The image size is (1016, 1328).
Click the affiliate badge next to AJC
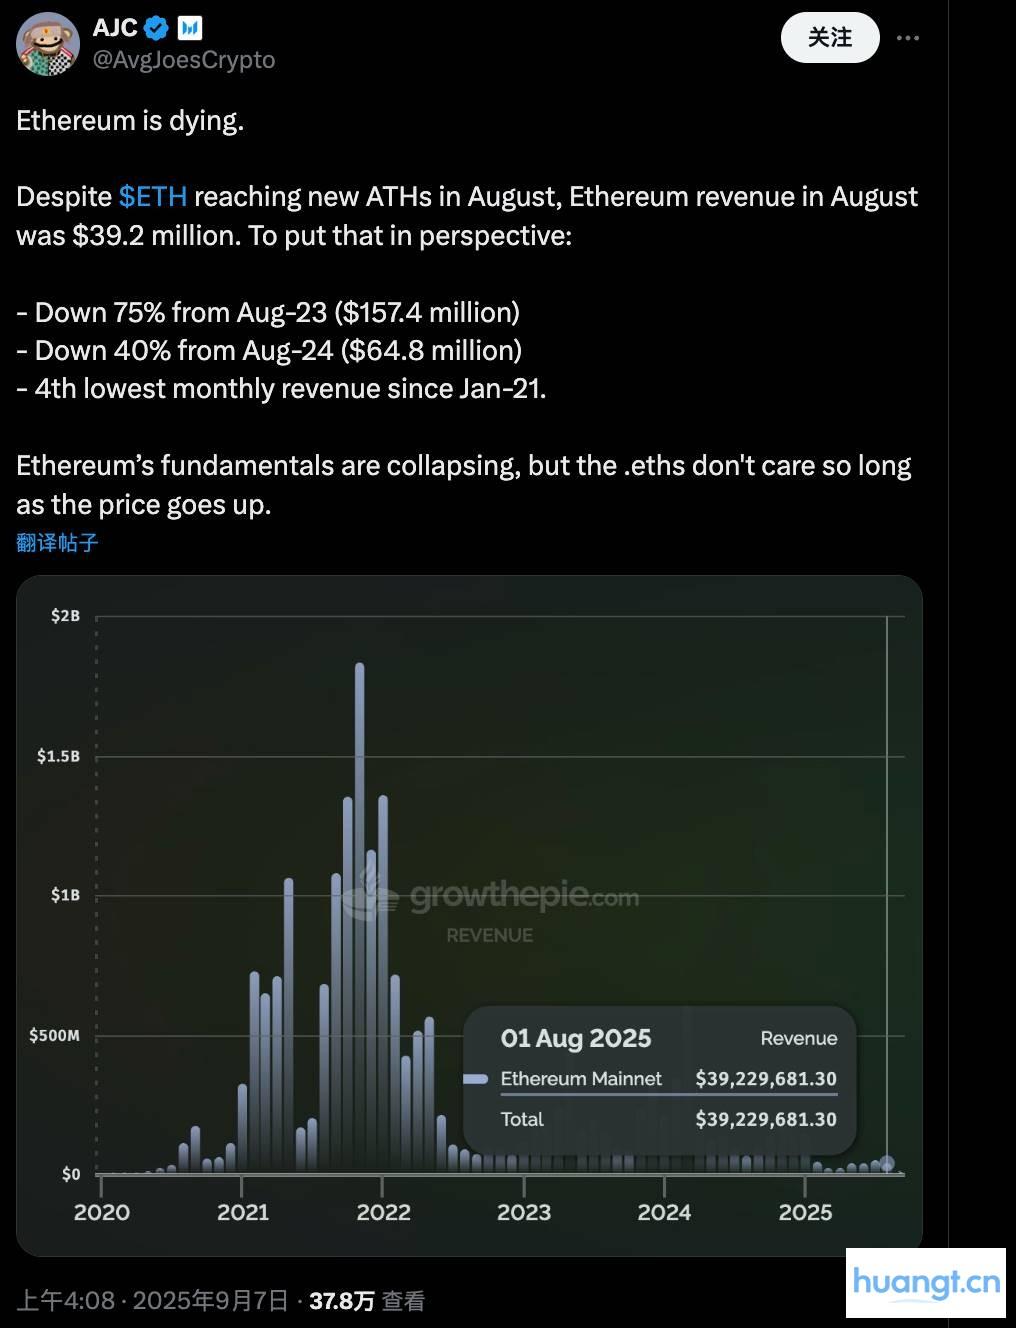[190, 28]
